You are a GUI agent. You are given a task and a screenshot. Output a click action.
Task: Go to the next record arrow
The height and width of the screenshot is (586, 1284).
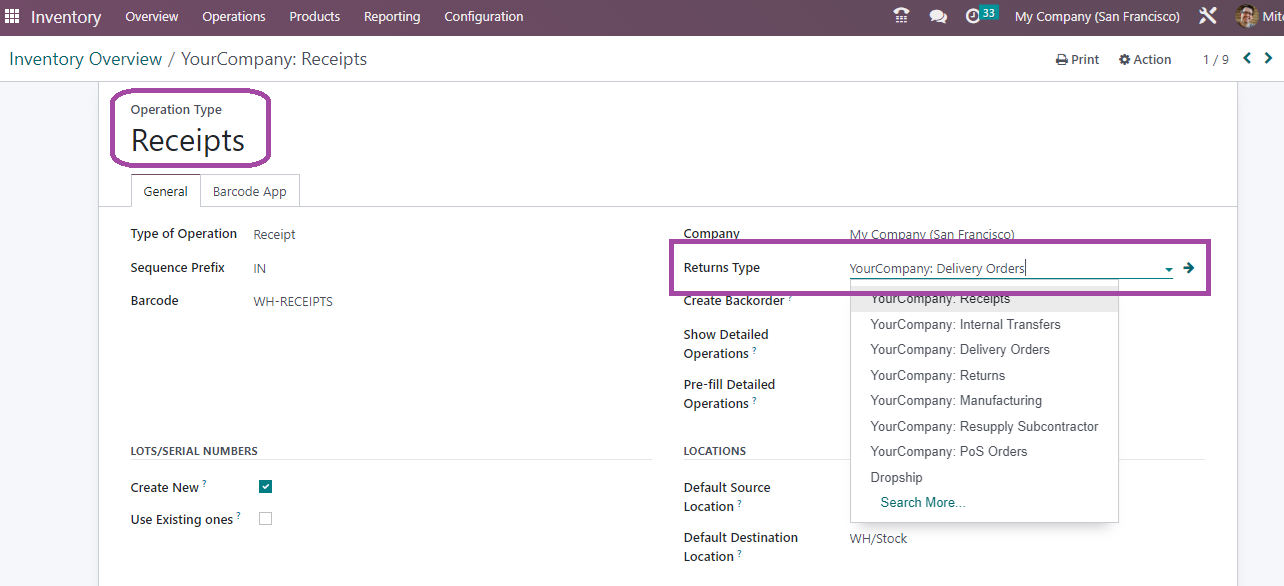point(1269,58)
